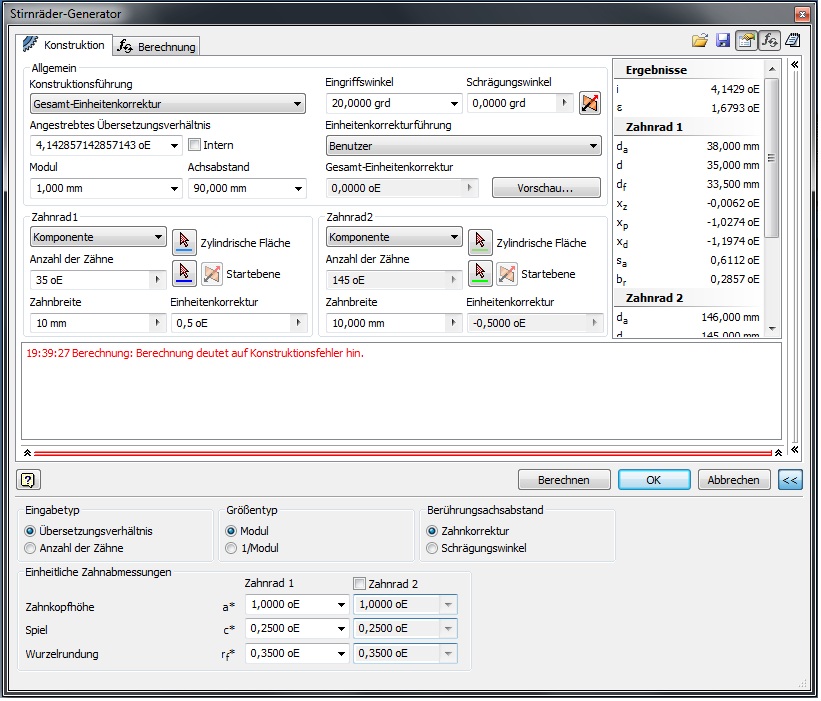The width and height of the screenshot is (821, 701).
Task: Select 1/Modul radio option
Action: (x=232, y=550)
